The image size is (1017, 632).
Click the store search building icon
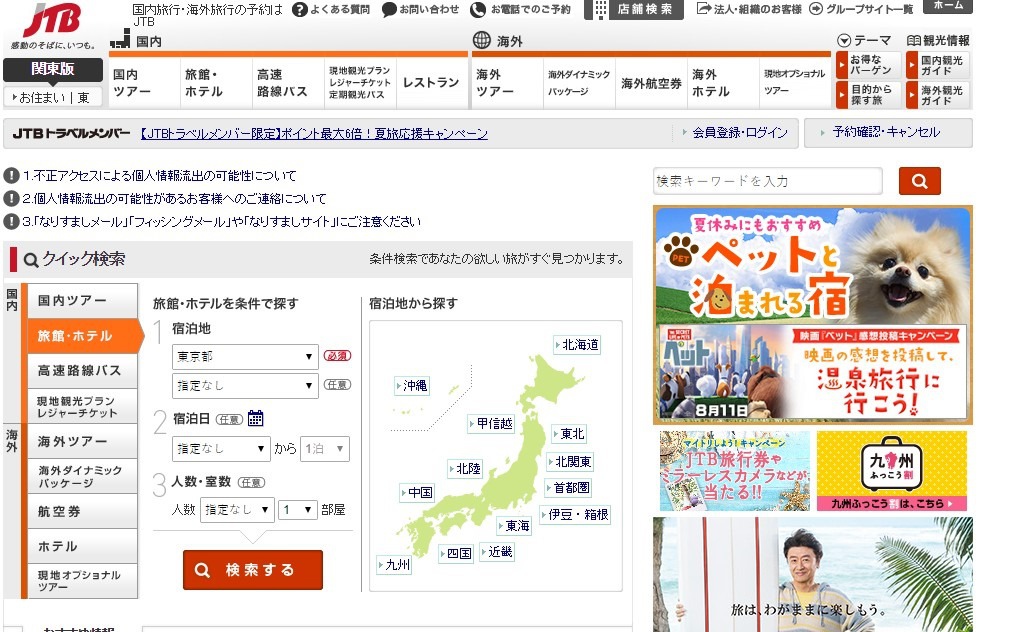point(600,10)
